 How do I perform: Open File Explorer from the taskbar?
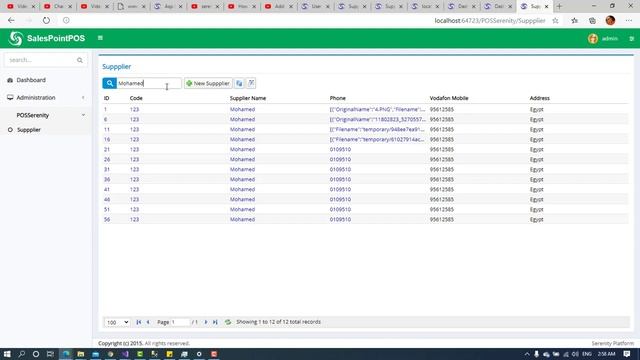tap(80, 354)
